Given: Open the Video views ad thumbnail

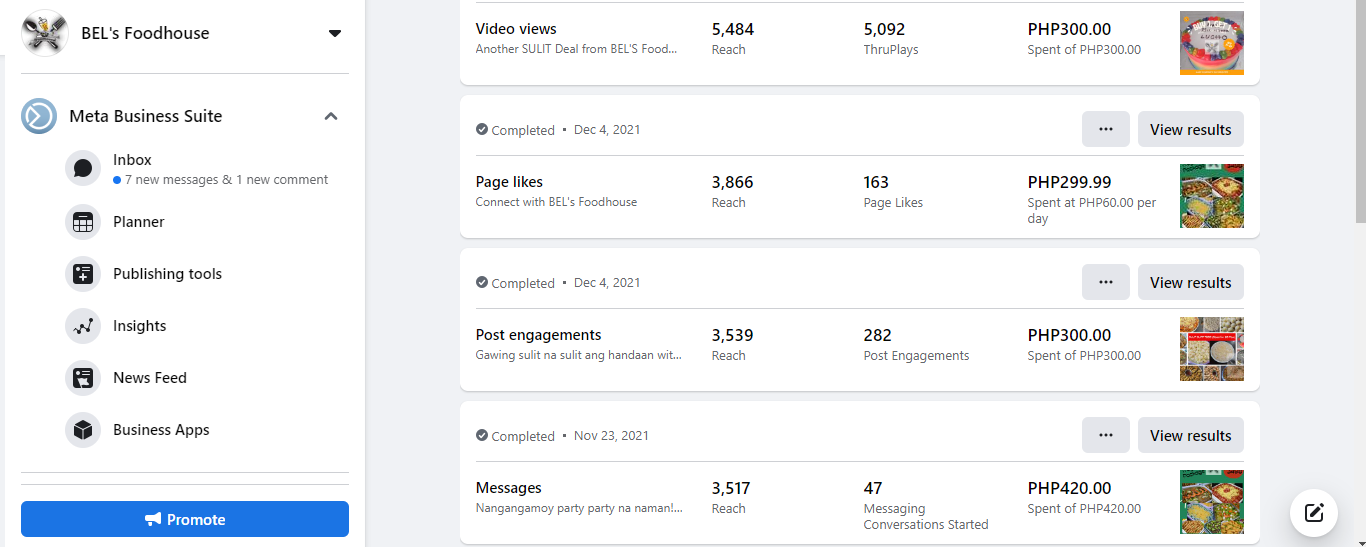Looking at the screenshot, I should point(1211,43).
